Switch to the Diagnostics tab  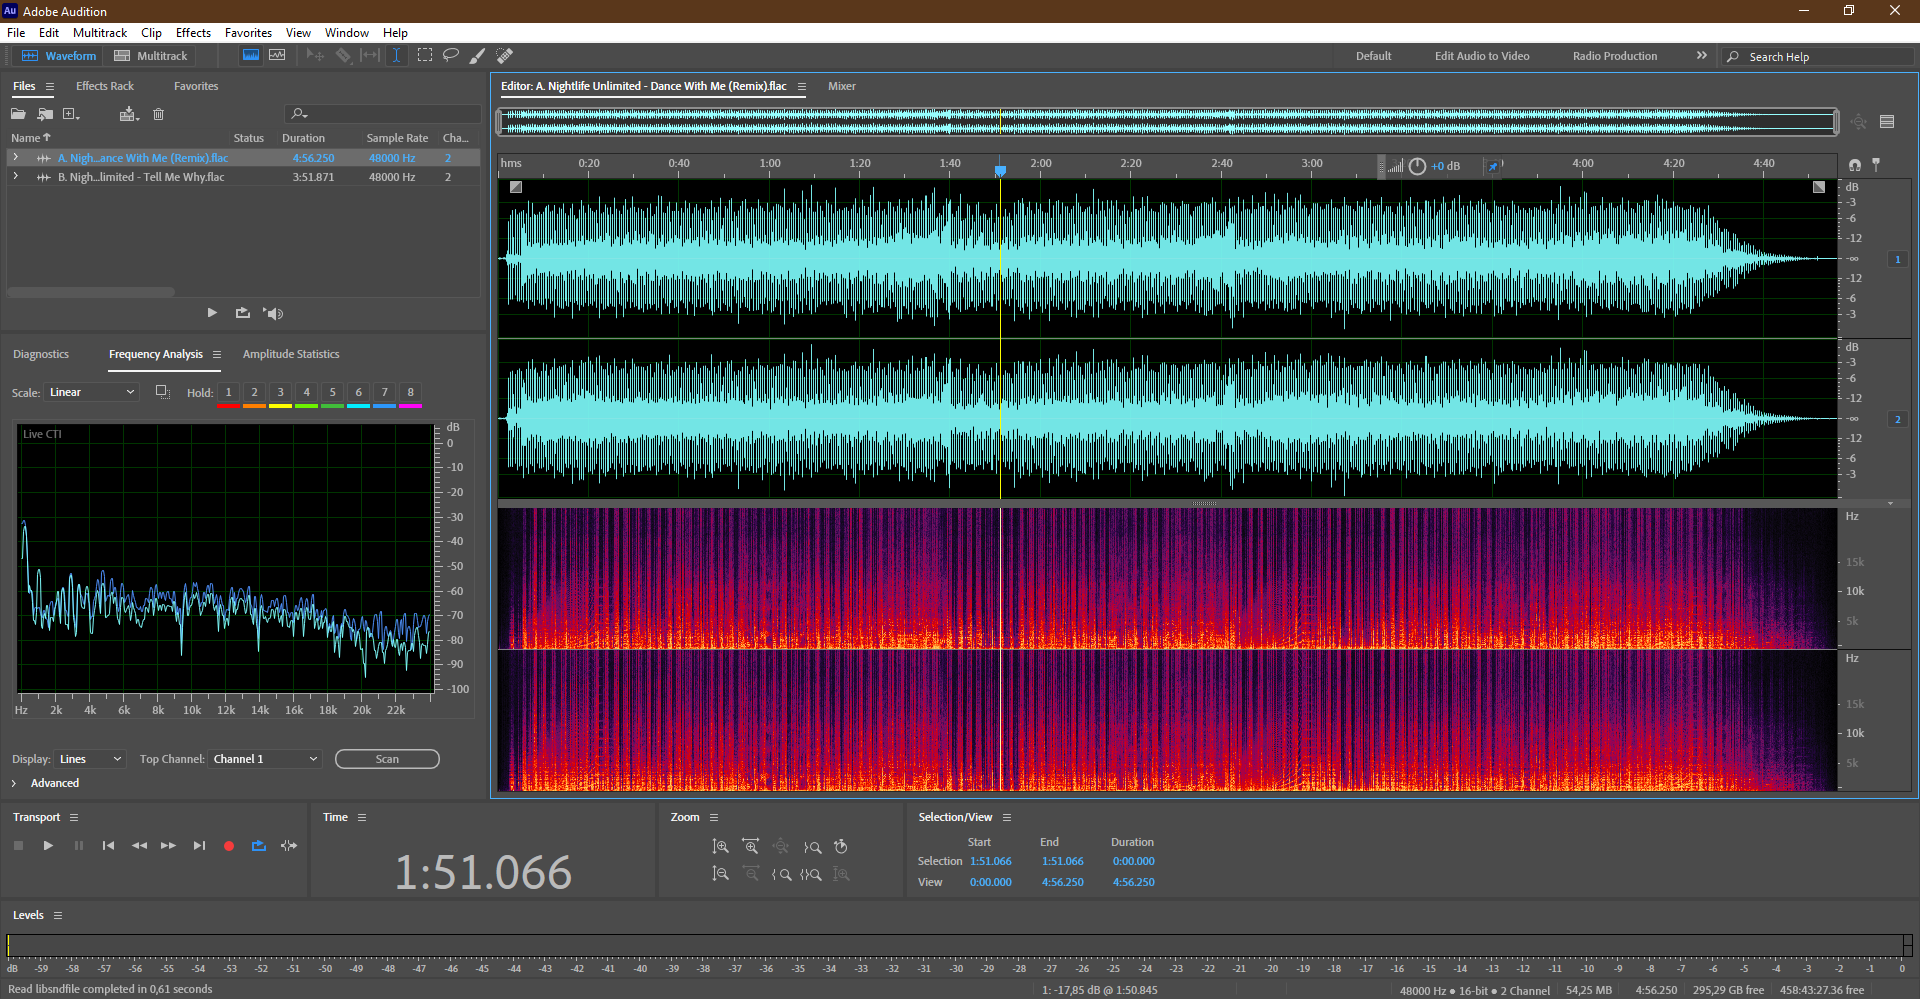click(41, 354)
